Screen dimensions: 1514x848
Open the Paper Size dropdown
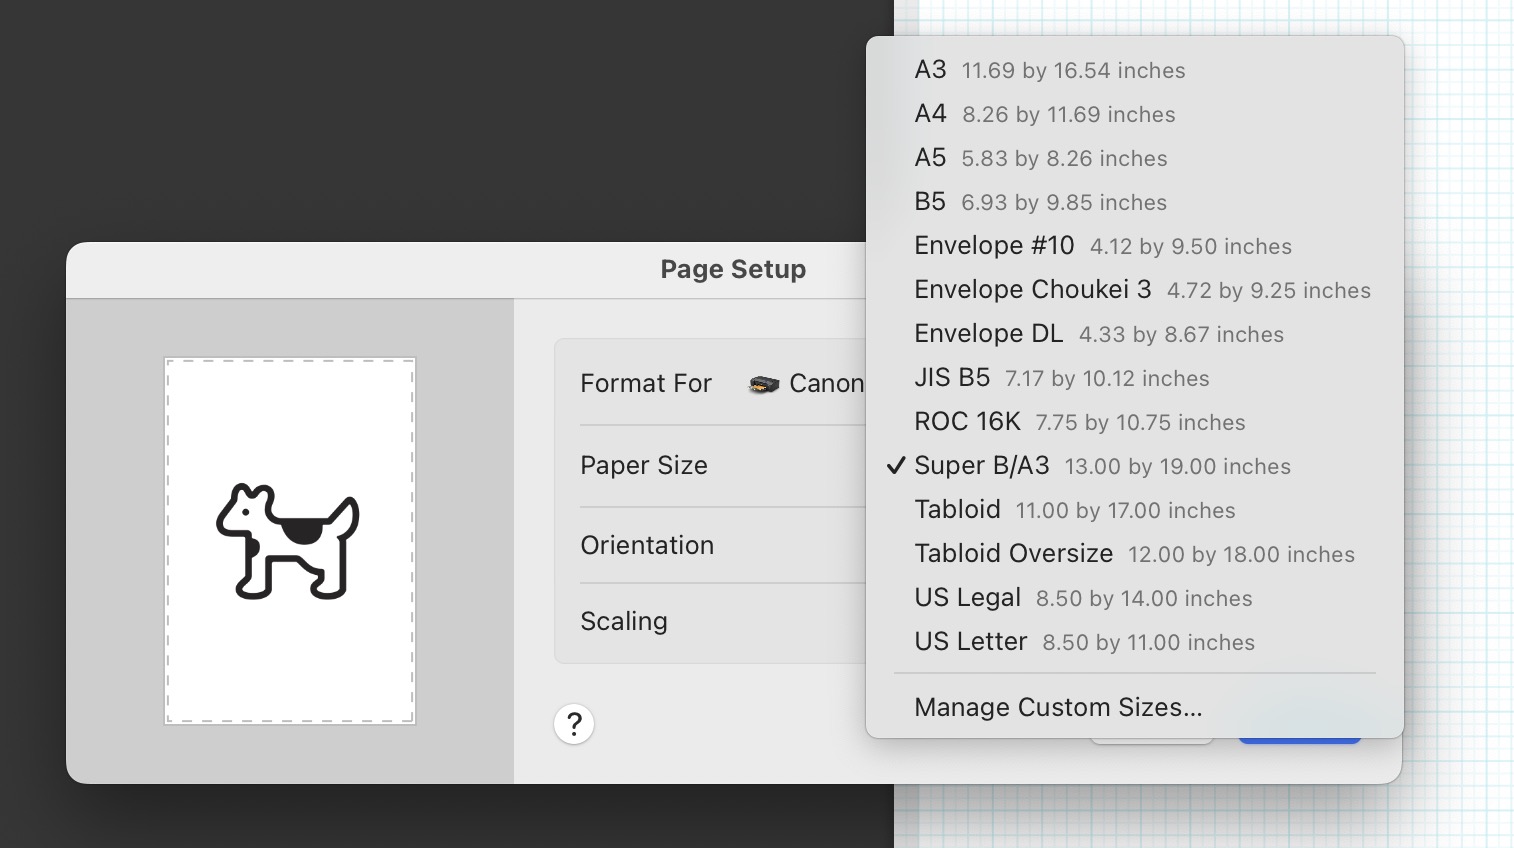[x=643, y=465]
